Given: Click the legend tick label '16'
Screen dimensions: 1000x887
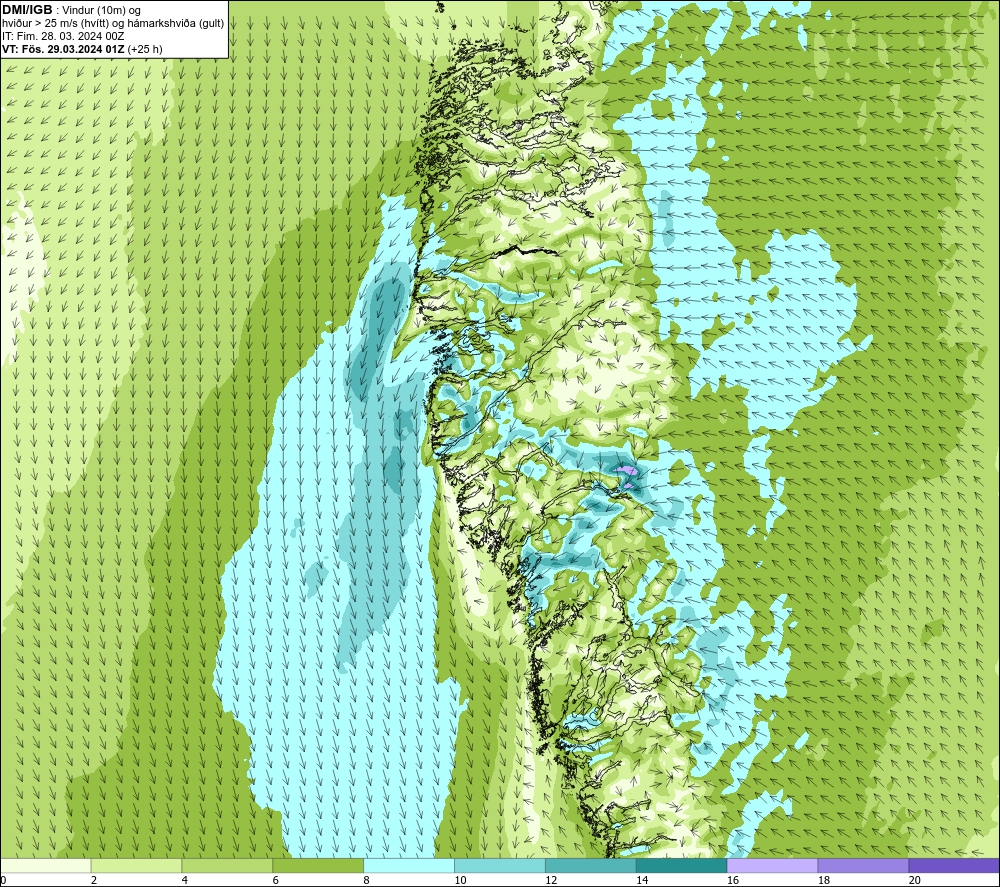Looking at the screenshot, I should coord(733,881).
